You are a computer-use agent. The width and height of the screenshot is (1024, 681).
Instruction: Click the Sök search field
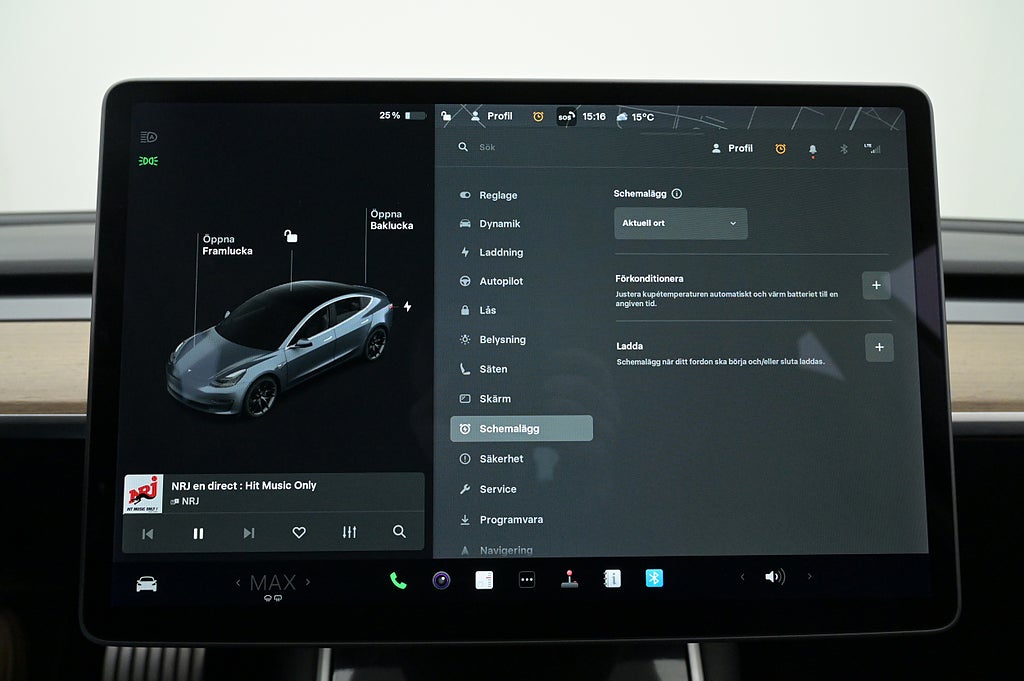tap(560, 147)
